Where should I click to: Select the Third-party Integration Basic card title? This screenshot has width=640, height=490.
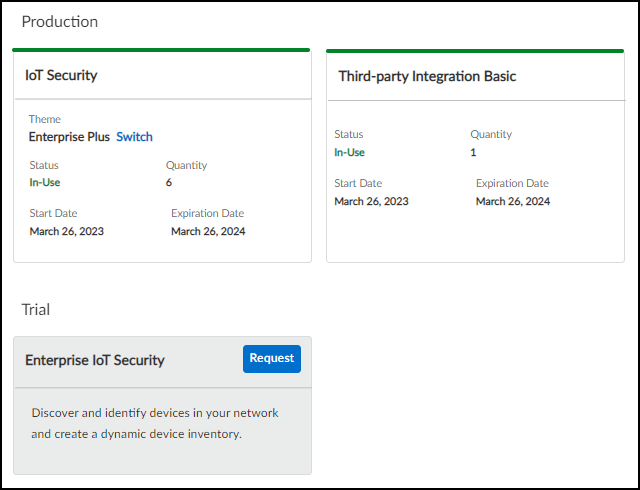pyautogui.click(x=427, y=76)
